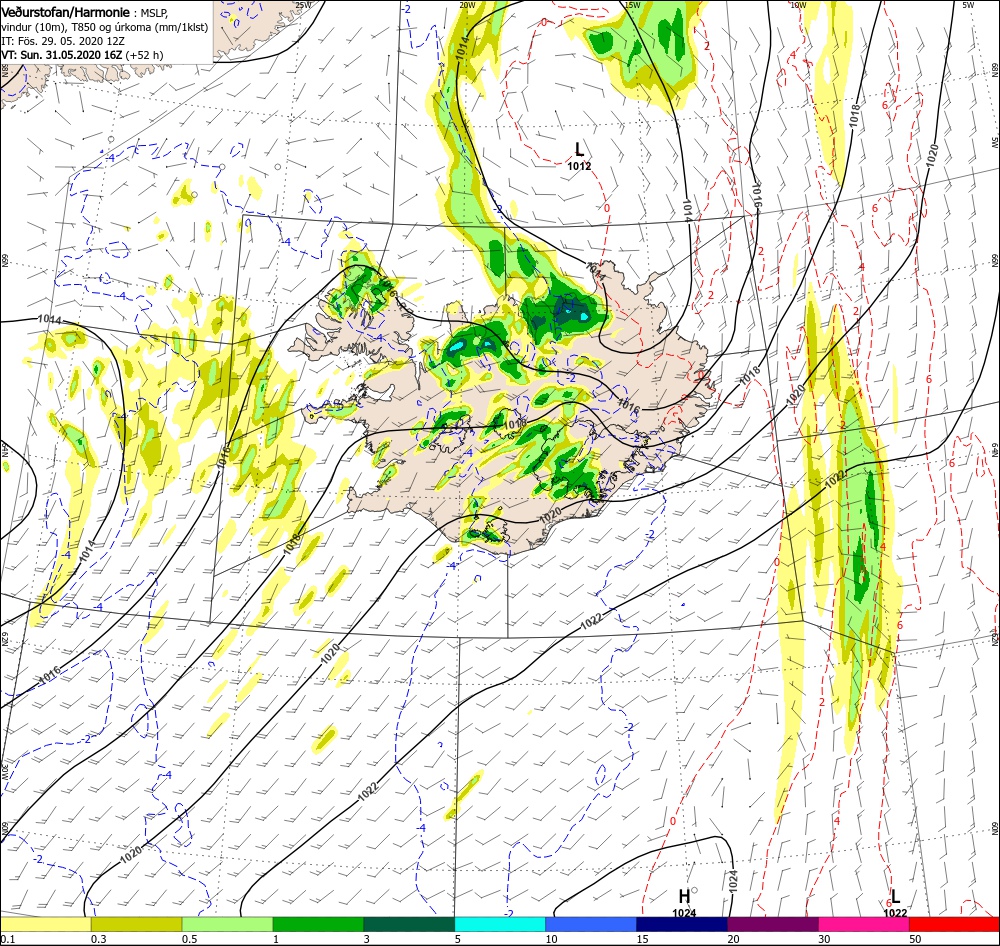Select the green 1 mm legend swatch

[318, 924]
